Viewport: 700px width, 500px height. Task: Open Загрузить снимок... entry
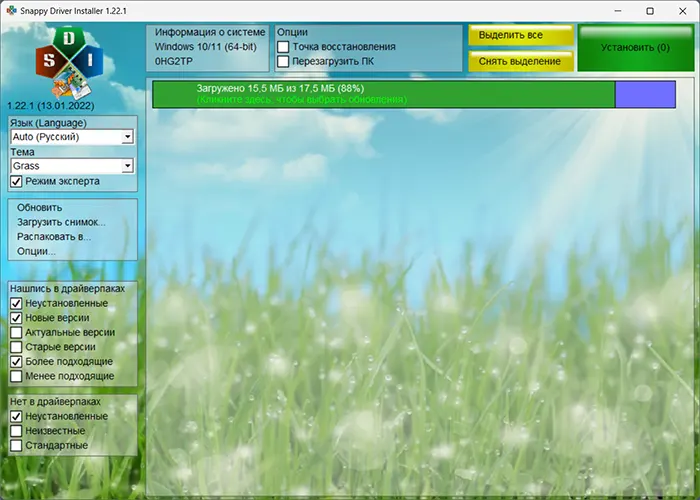coord(61,222)
